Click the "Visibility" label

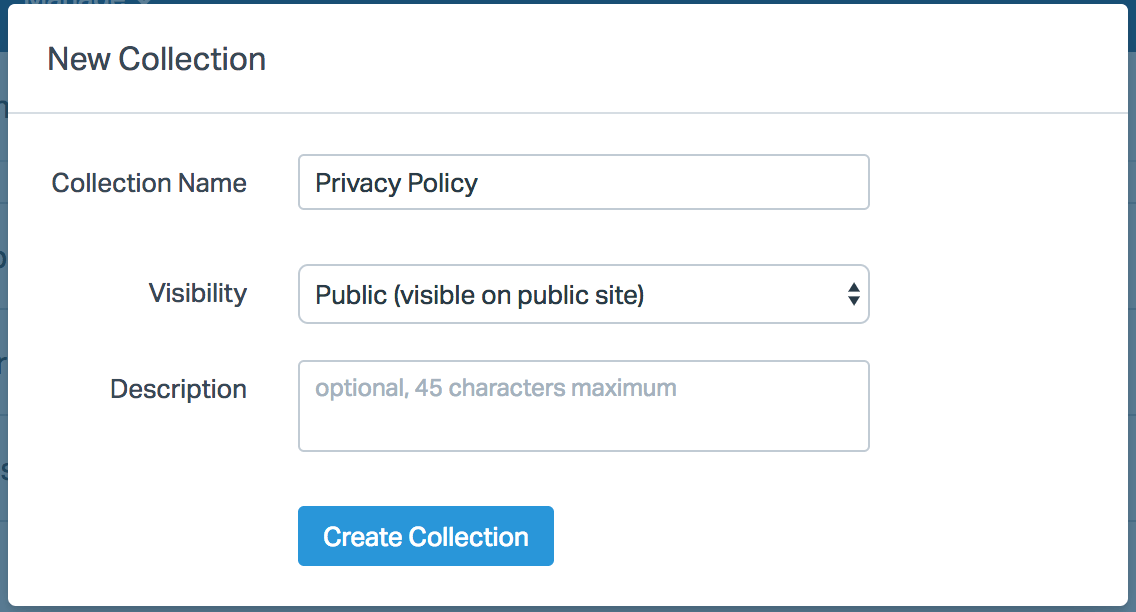197,293
